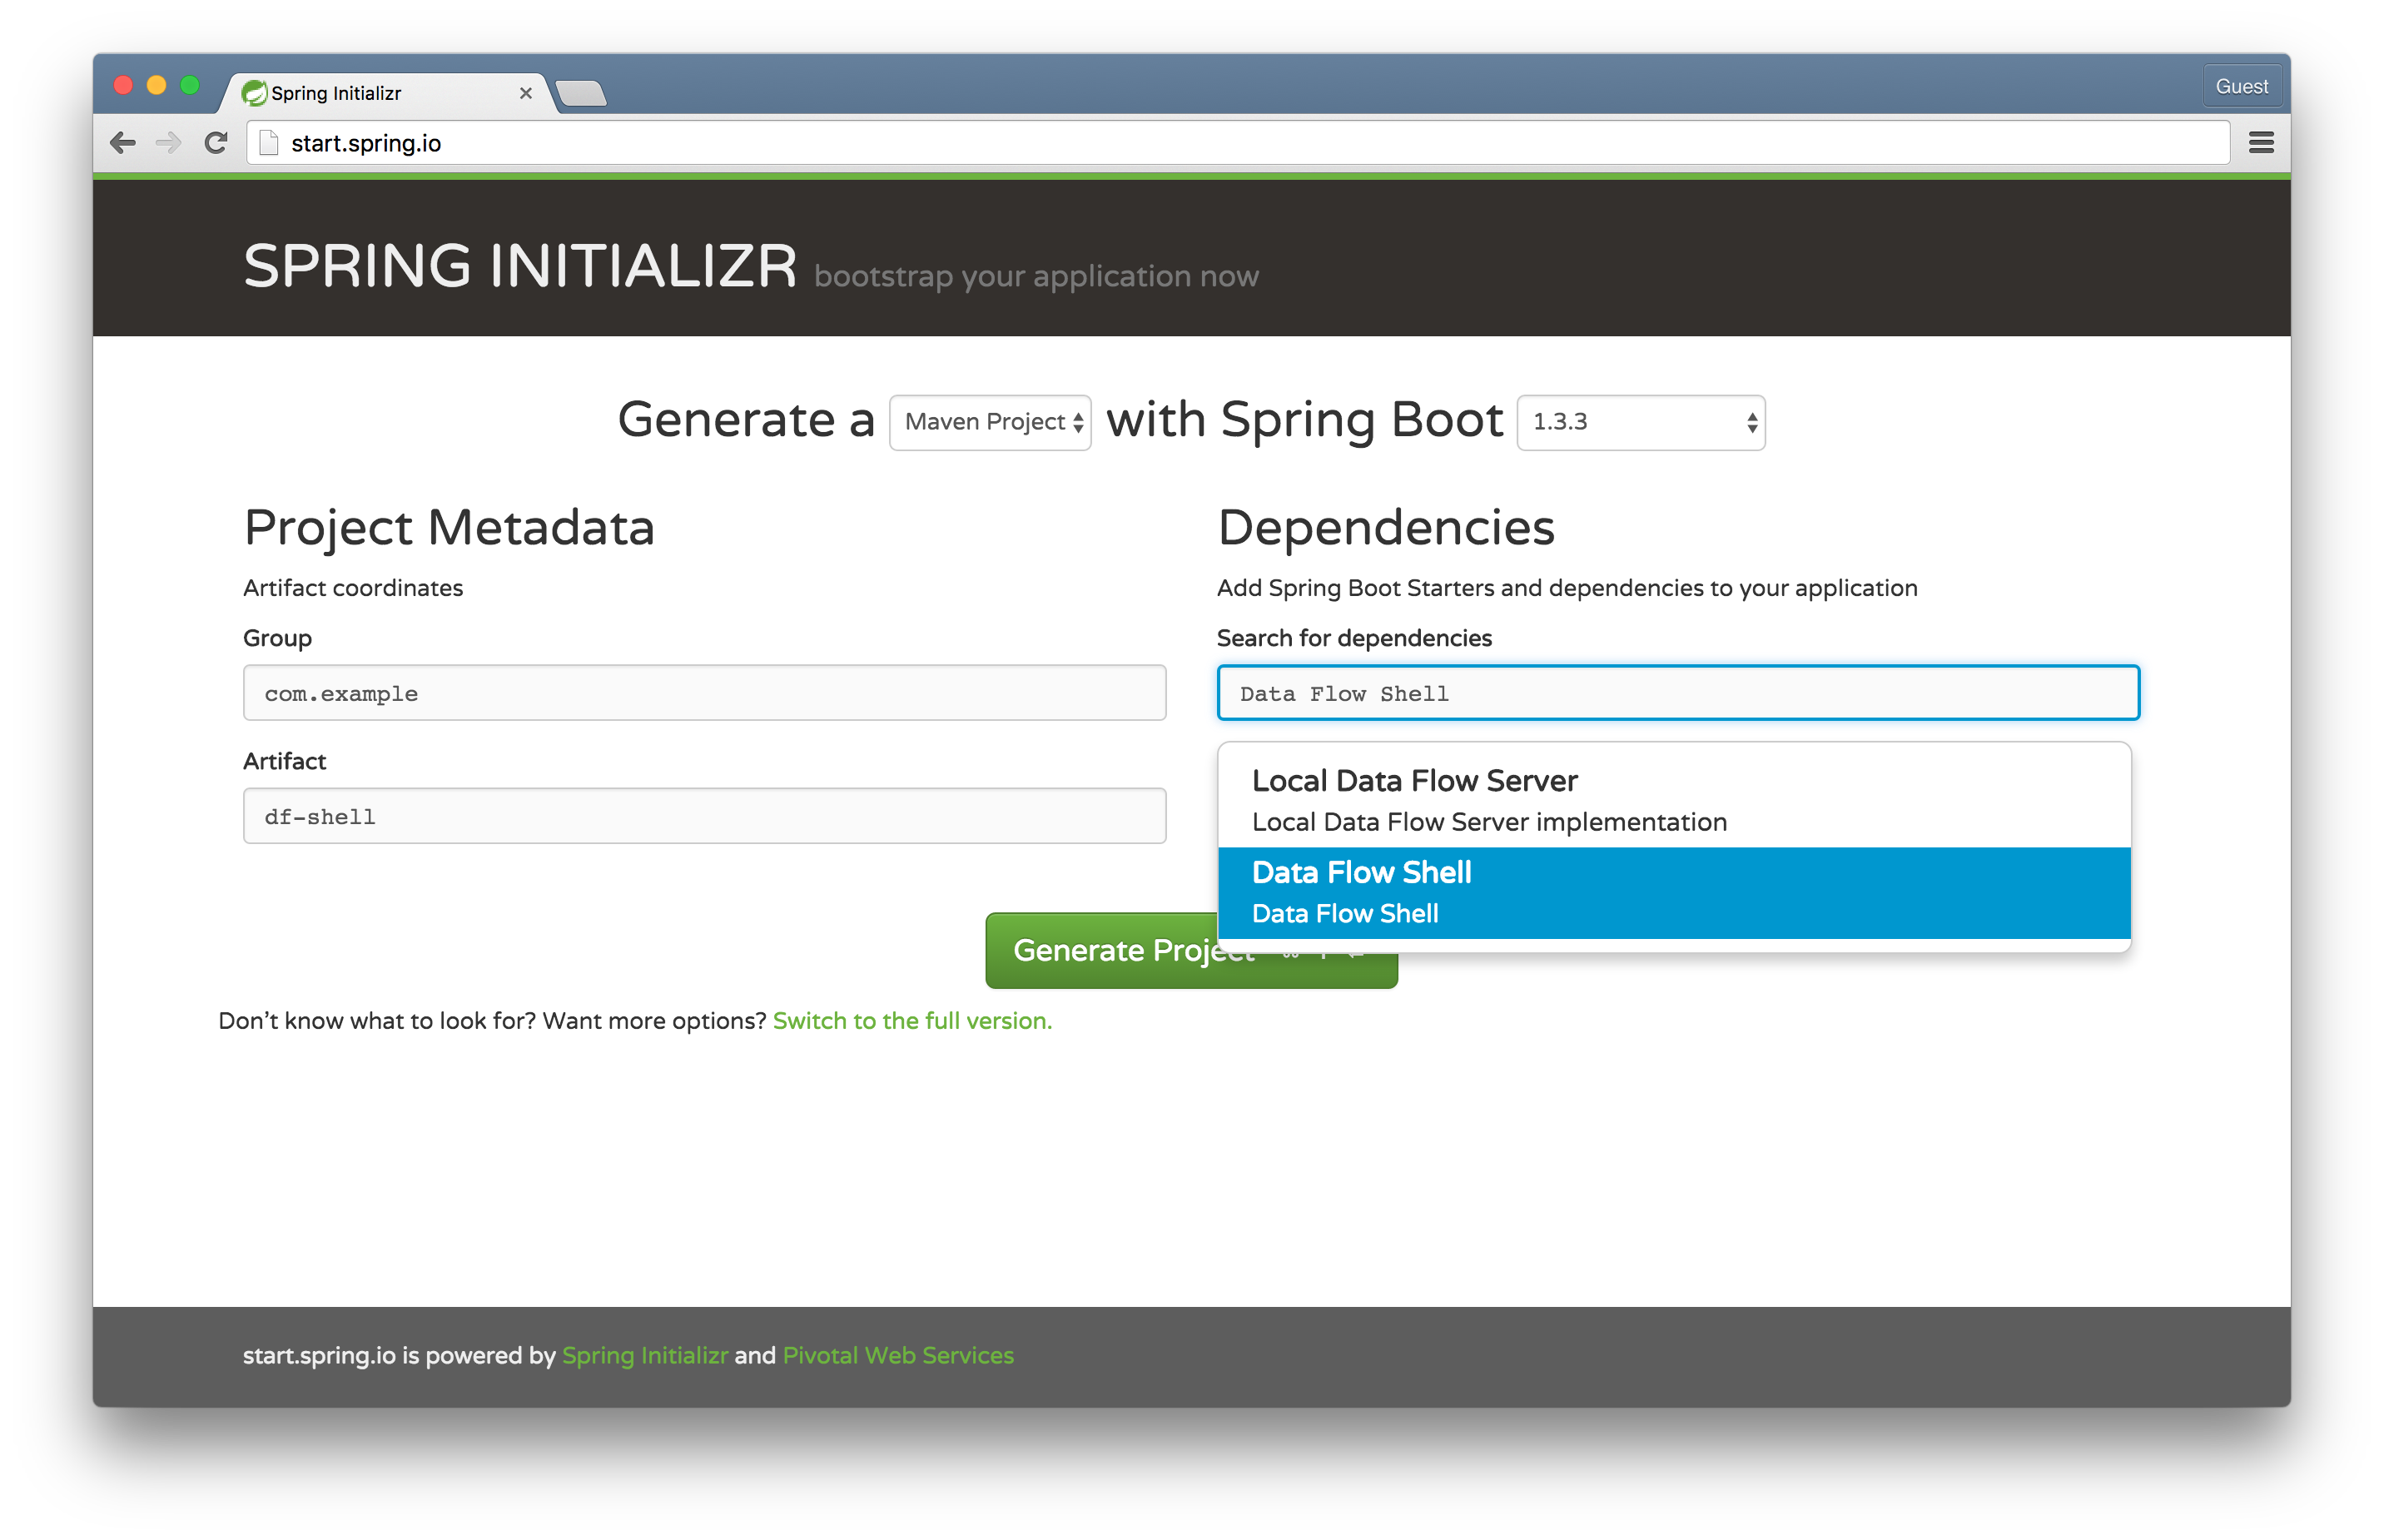The width and height of the screenshot is (2384, 1540).
Task: Open the Chrome hamburger menu
Action: pyautogui.click(x=2261, y=143)
